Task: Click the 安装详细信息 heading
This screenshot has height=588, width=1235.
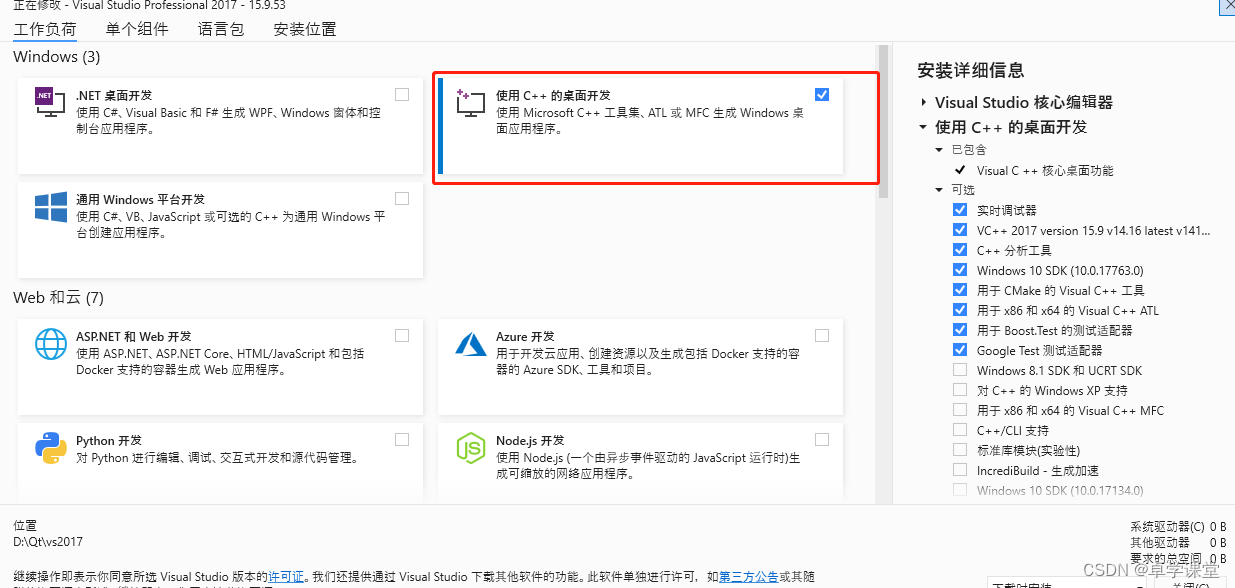Action: tap(971, 71)
